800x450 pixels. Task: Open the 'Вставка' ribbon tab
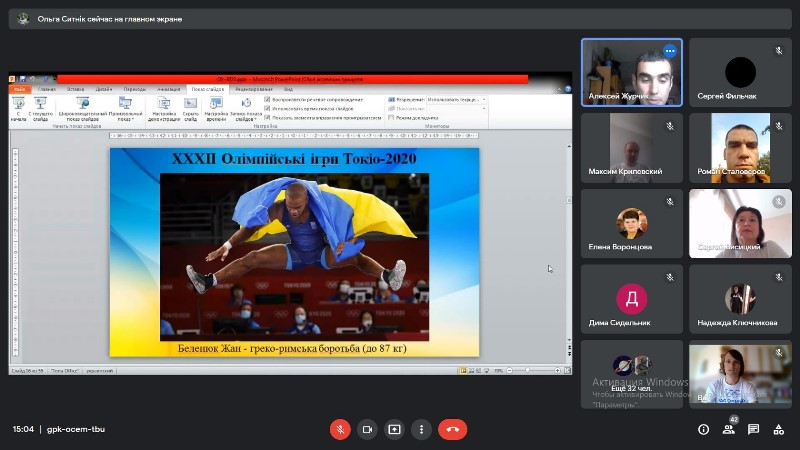pyautogui.click(x=74, y=89)
